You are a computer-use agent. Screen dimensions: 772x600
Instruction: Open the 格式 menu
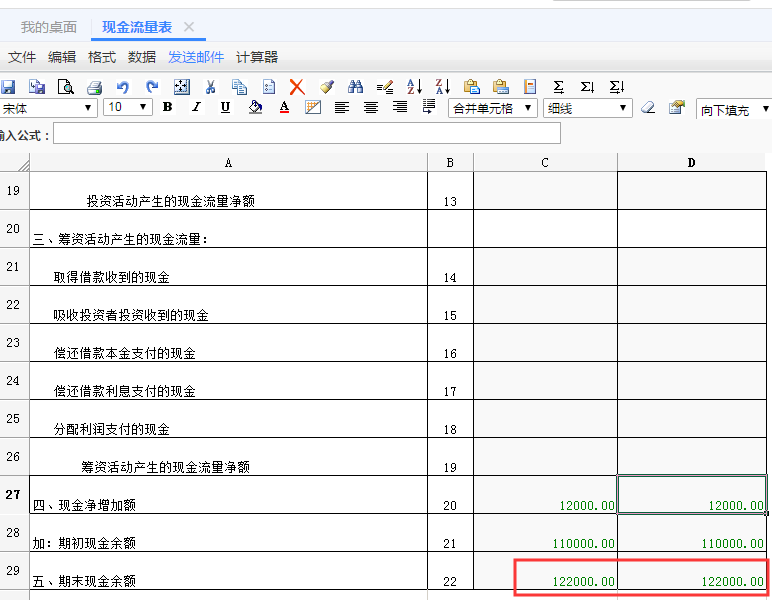102,58
